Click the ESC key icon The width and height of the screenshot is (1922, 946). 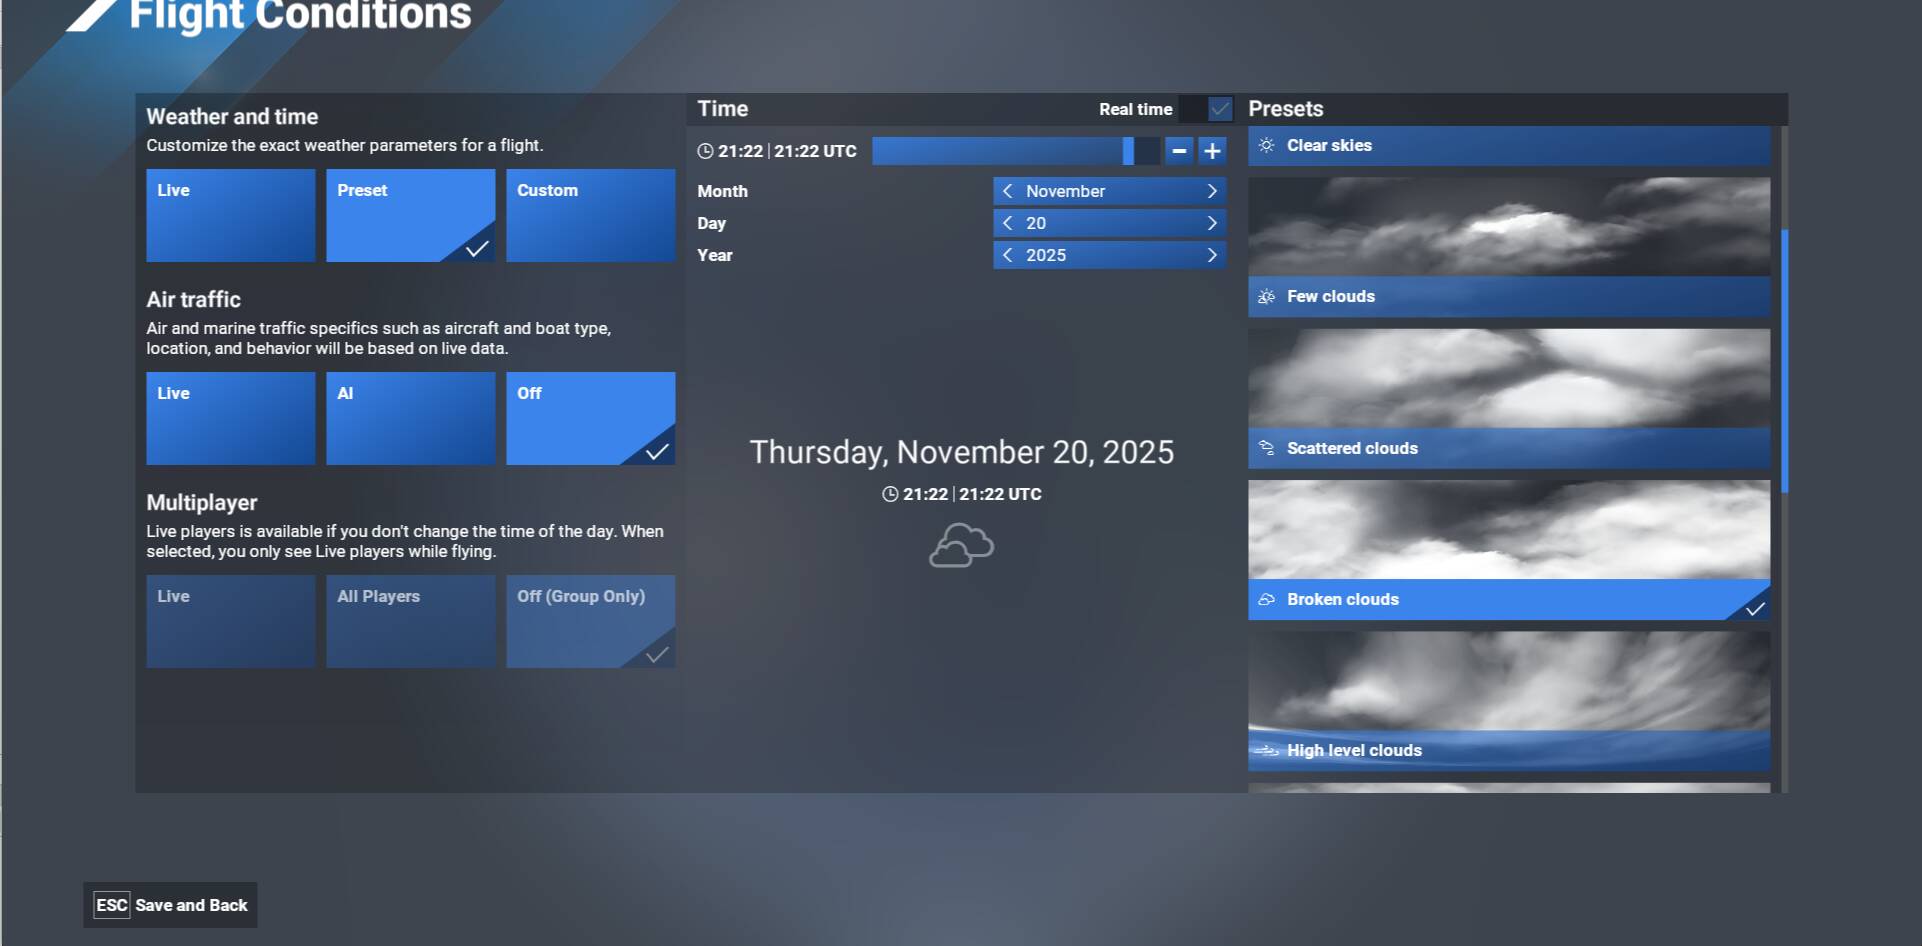pos(111,905)
